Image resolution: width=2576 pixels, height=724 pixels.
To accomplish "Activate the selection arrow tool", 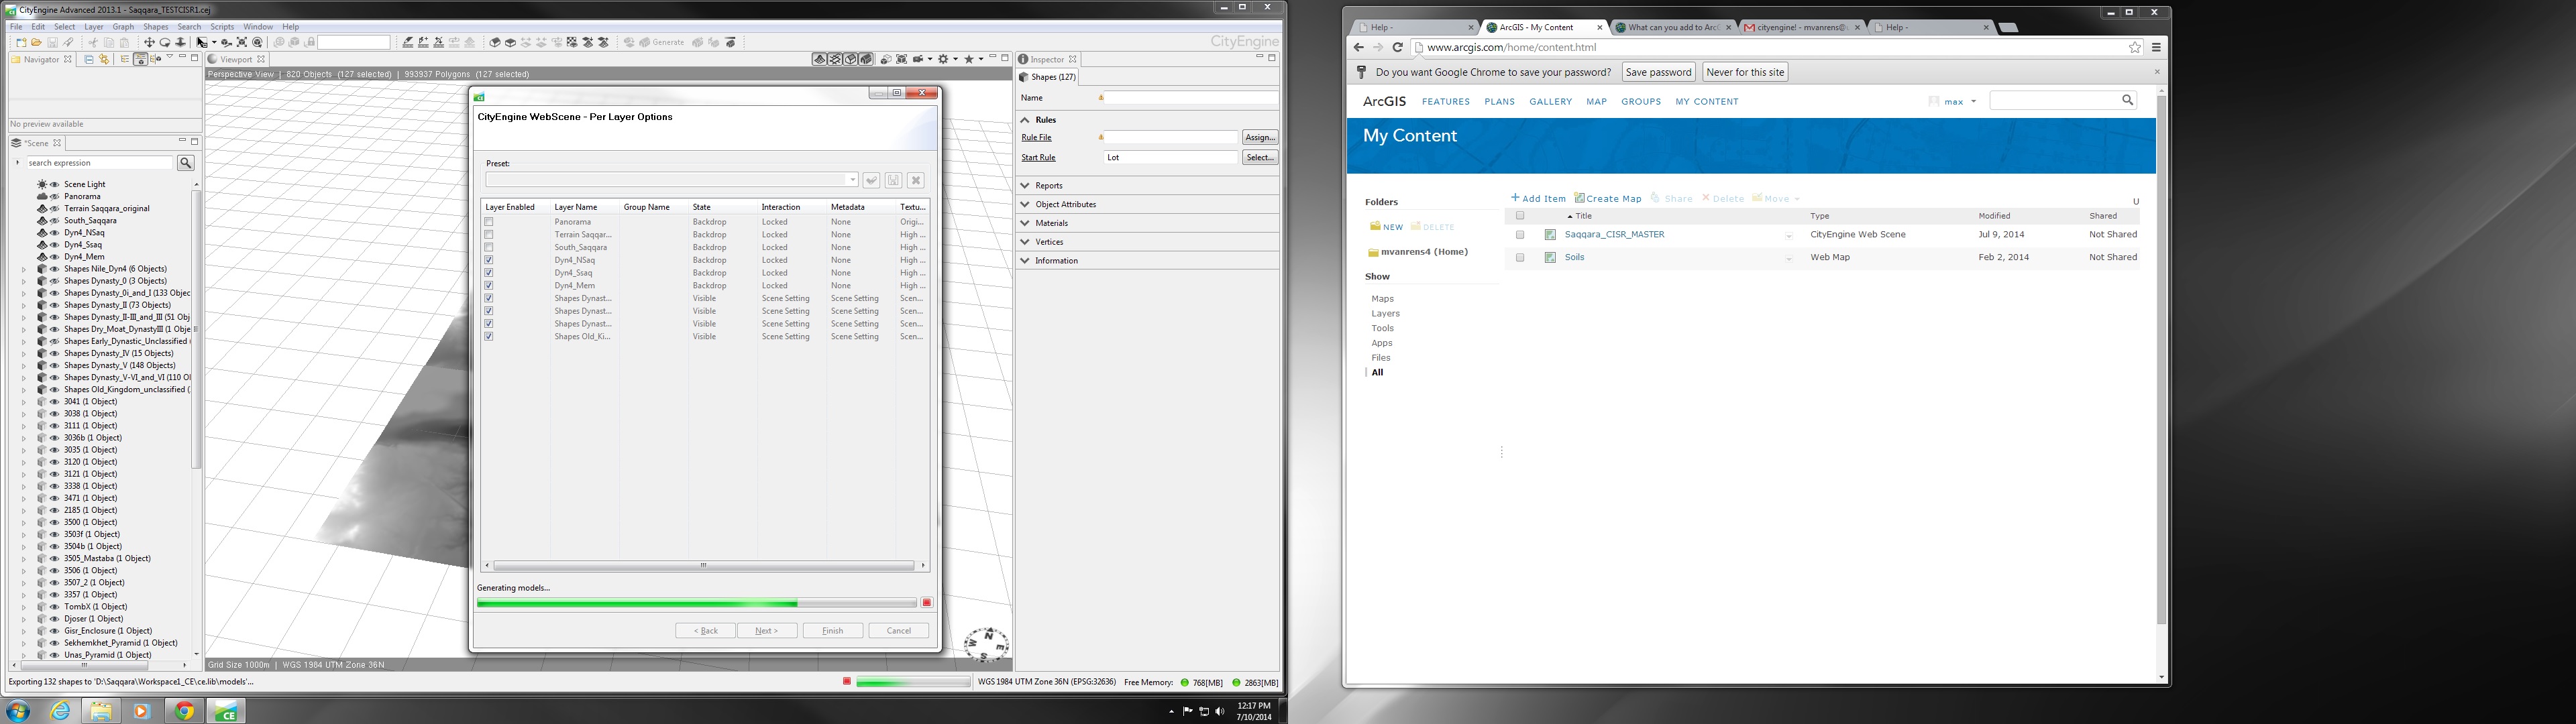I will pyautogui.click(x=201, y=43).
